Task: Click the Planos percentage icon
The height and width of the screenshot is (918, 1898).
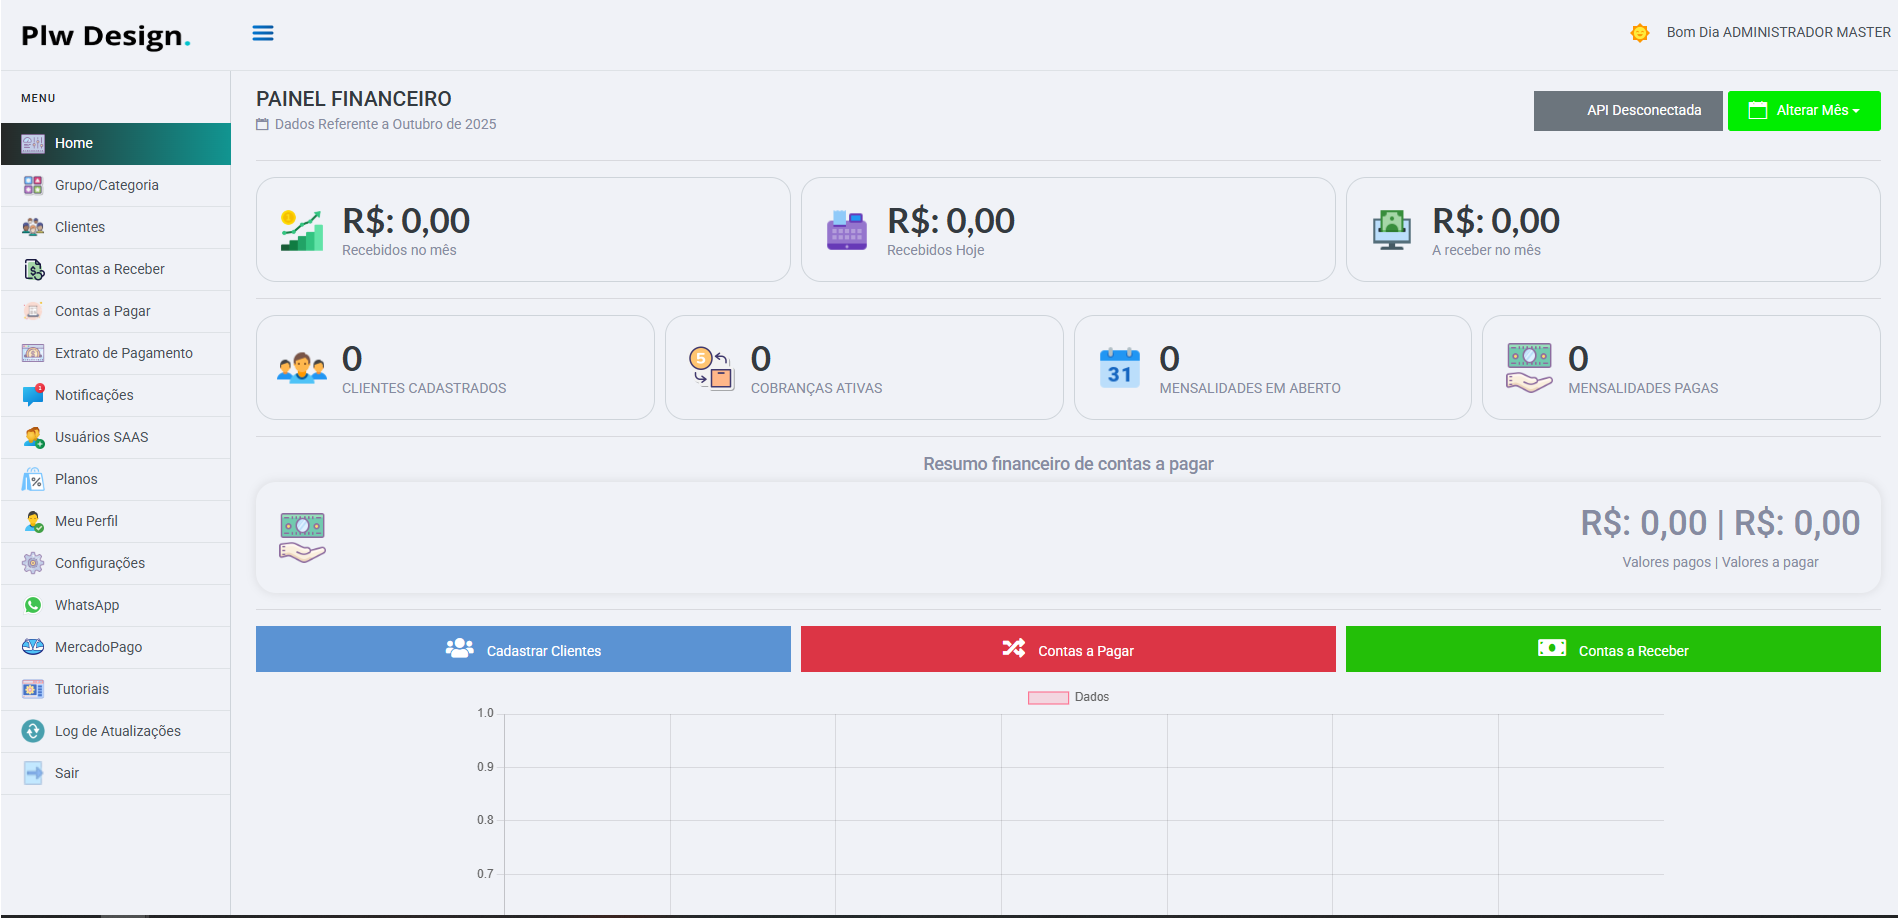Action: 33,479
